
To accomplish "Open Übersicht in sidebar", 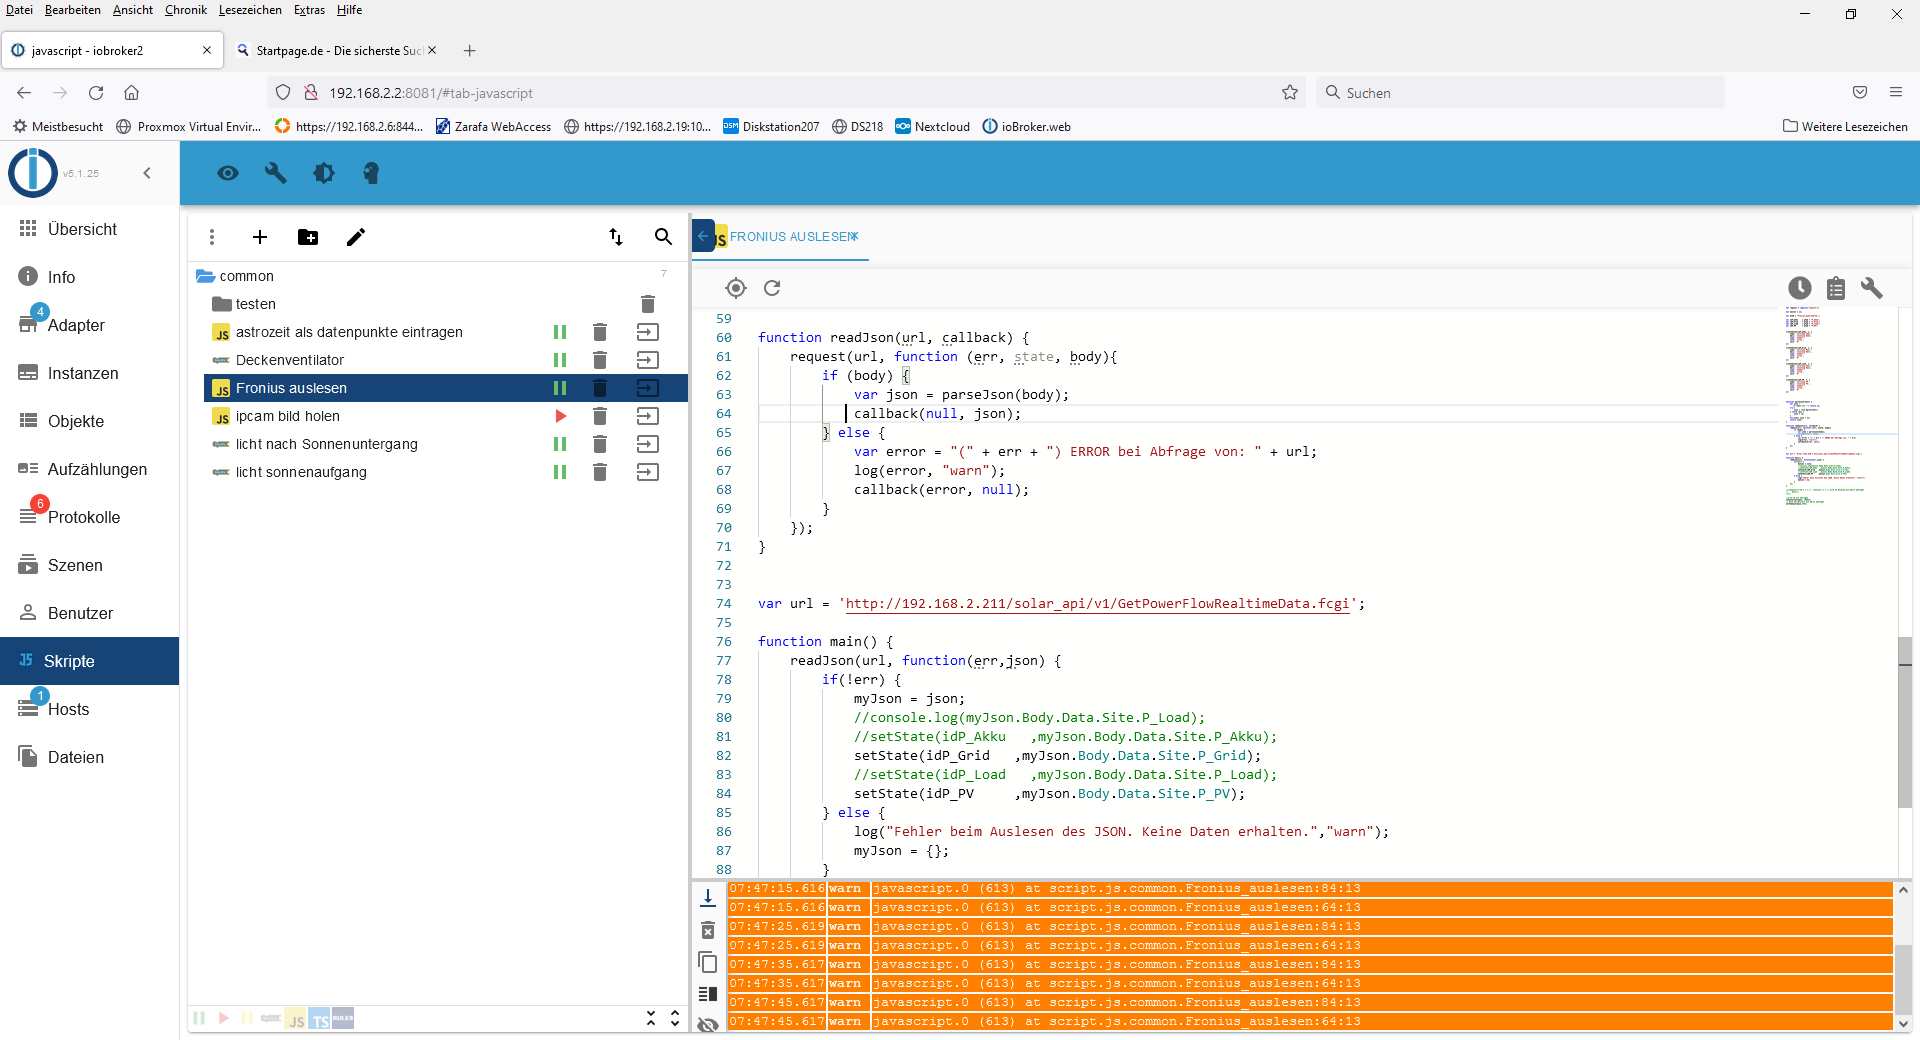I will 90,229.
